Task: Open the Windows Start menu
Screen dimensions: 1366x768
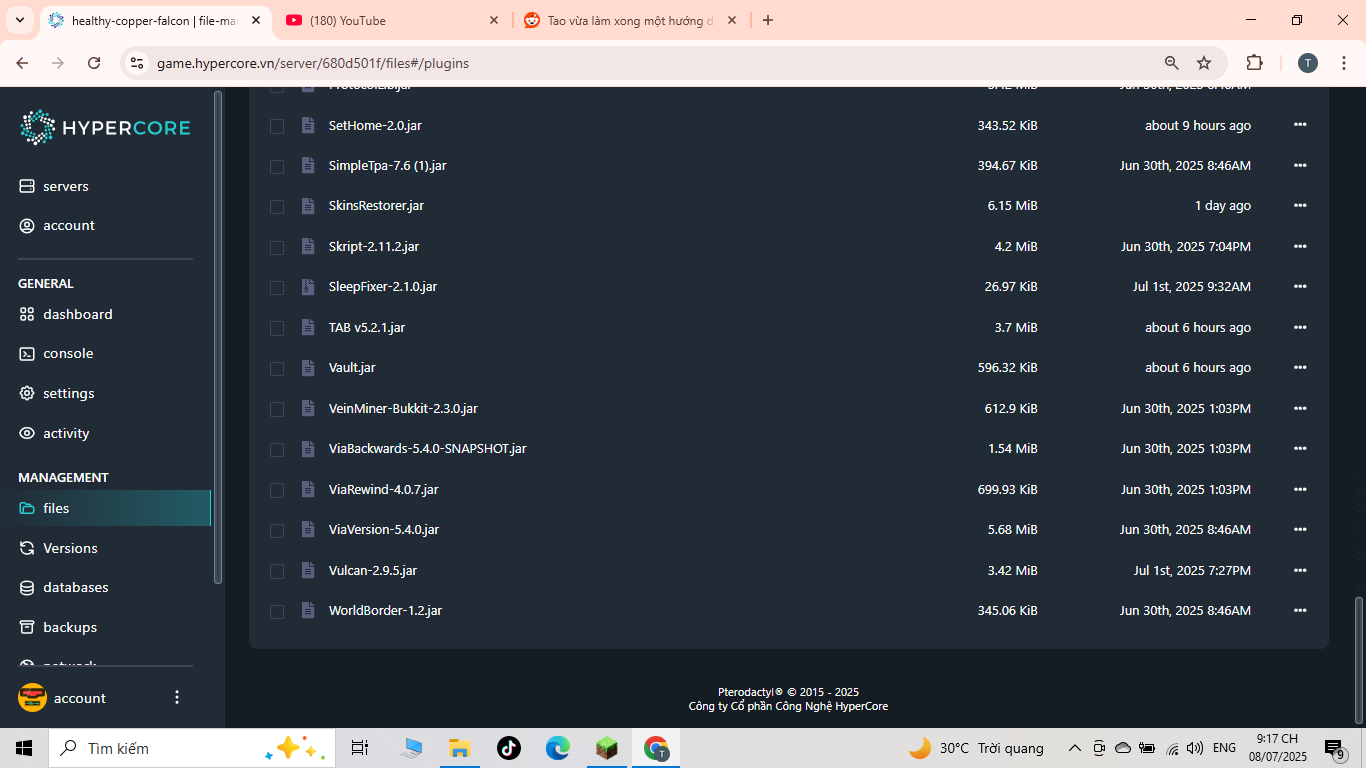Action: coord(24,748)
